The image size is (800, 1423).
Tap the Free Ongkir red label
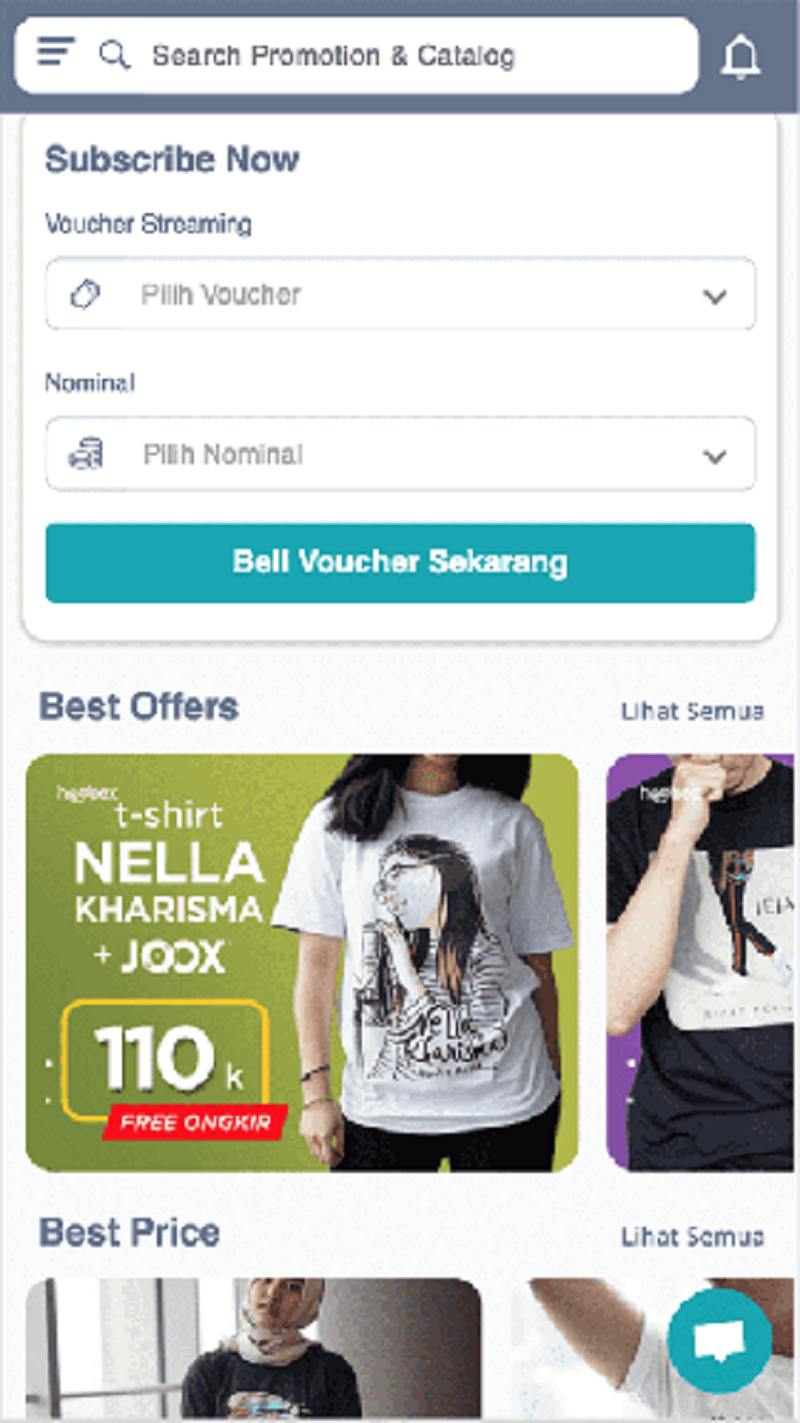coord(195,1122)
